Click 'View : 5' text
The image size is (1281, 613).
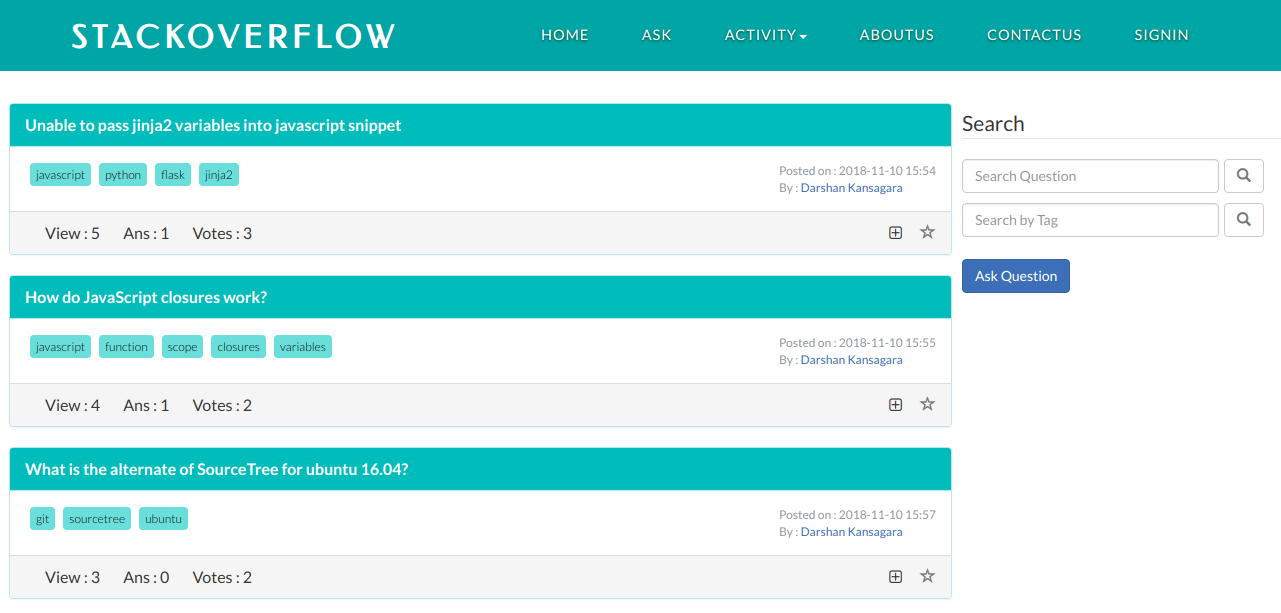pyautogui.click(x=72, y=233)
